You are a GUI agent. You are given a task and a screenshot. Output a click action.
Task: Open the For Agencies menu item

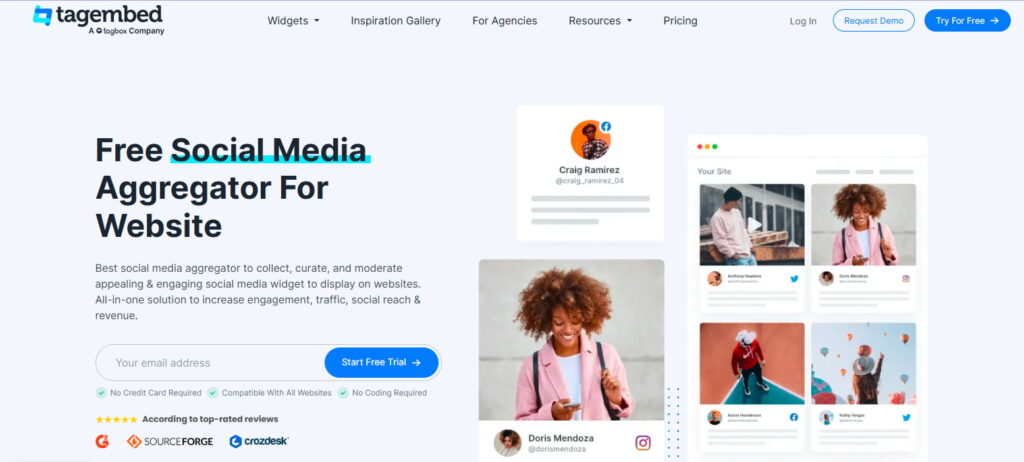[505, 21]
